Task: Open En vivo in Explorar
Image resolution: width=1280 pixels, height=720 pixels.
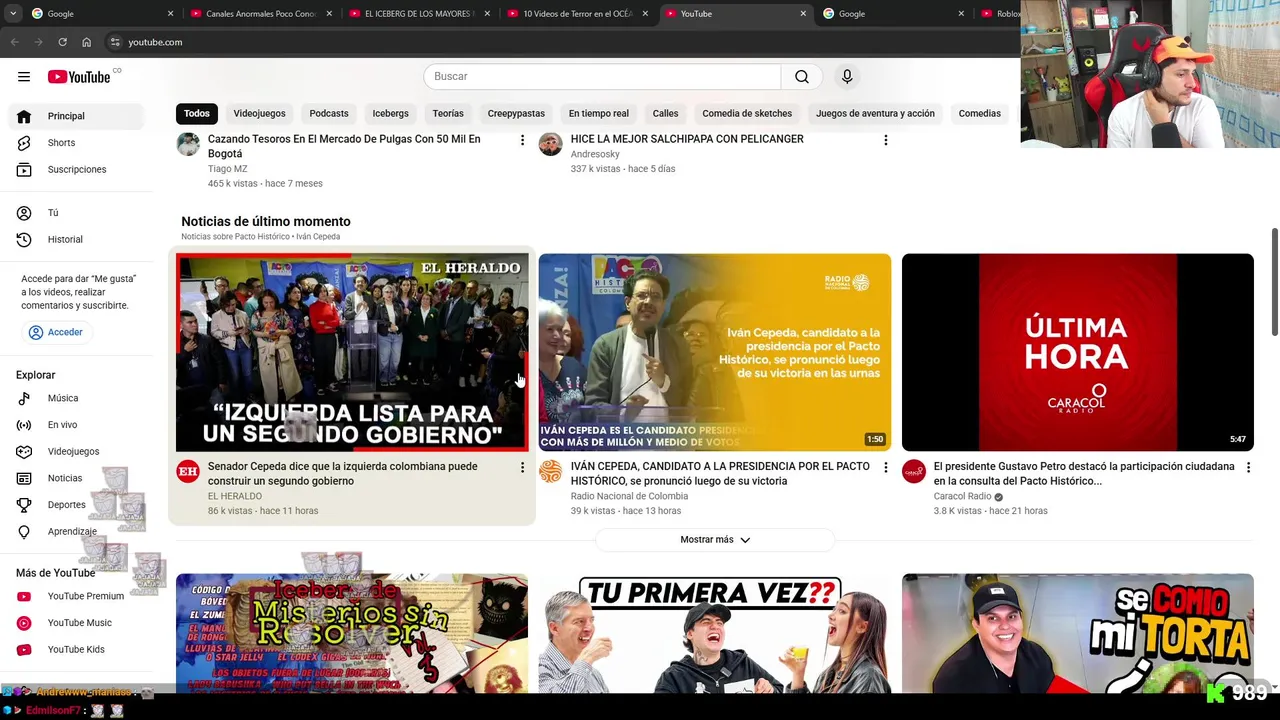Action: 78,425
